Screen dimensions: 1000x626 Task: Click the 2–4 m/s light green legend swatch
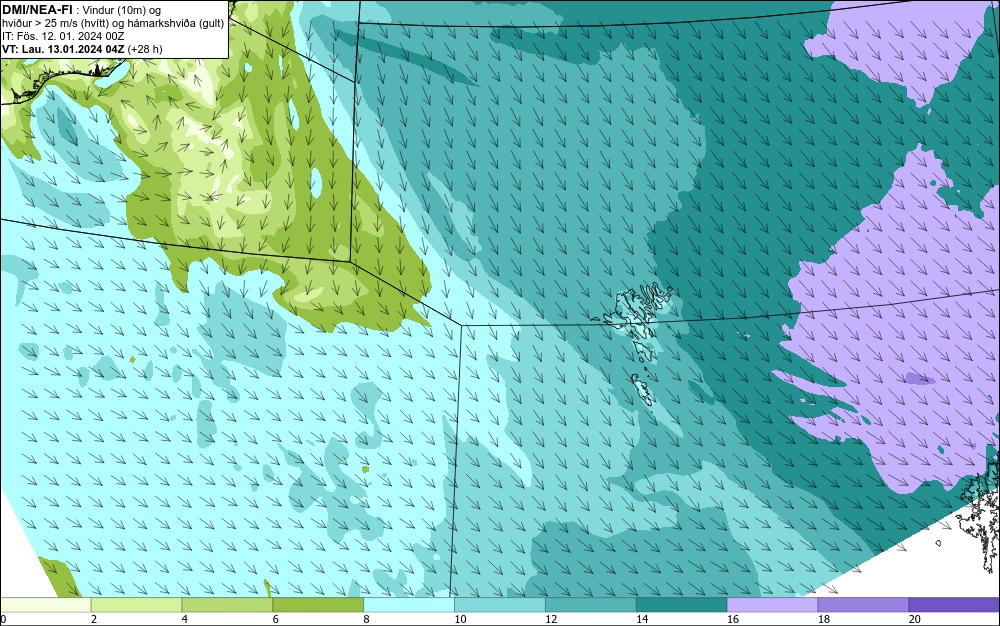pyautogui.click(x=136, y=605)
